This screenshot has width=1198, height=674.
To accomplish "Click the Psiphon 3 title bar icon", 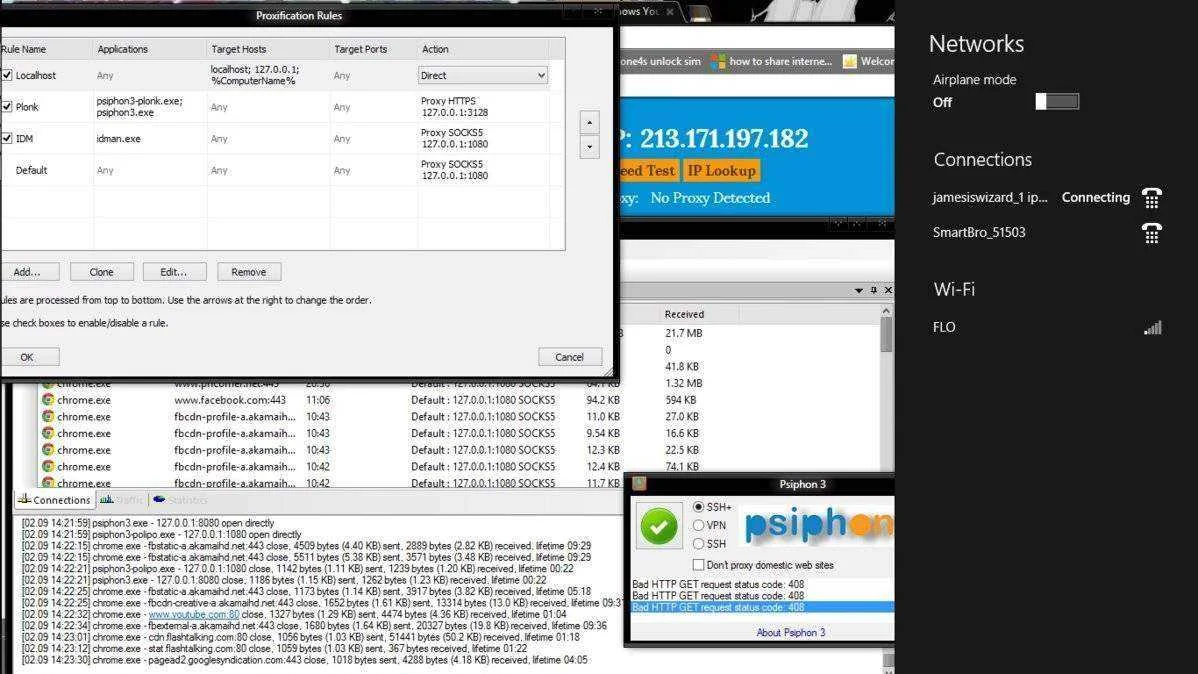I will (639, 483).
